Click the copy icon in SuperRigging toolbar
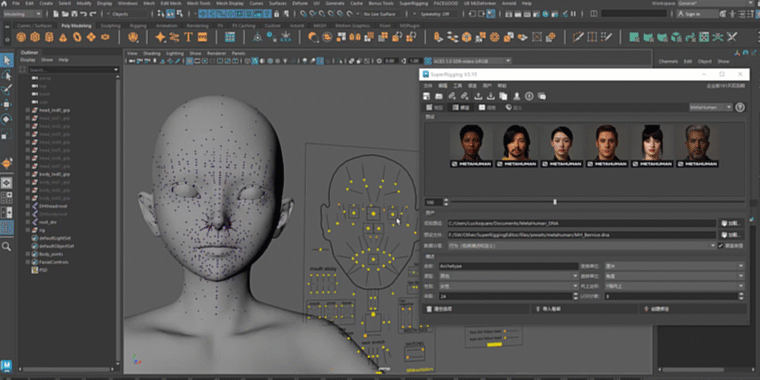 tap(503, 96)
